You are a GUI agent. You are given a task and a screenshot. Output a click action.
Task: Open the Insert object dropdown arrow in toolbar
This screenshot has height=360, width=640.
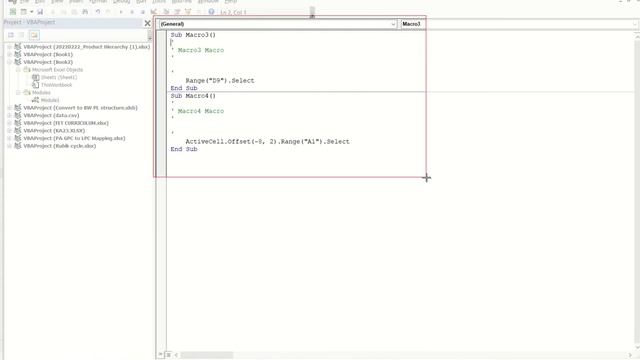pyautogui.click(x=31, y=12)
